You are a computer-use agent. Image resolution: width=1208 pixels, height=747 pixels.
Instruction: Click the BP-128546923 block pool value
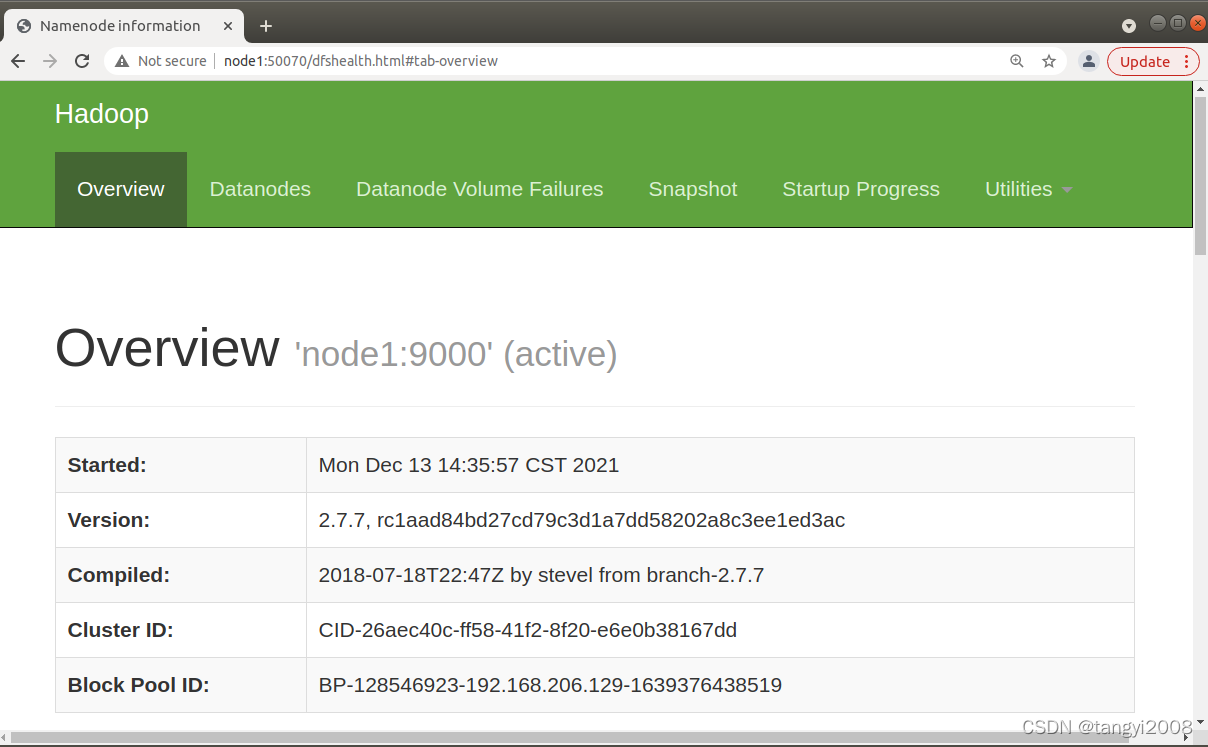pyautogui.click(x=550, y=685)
